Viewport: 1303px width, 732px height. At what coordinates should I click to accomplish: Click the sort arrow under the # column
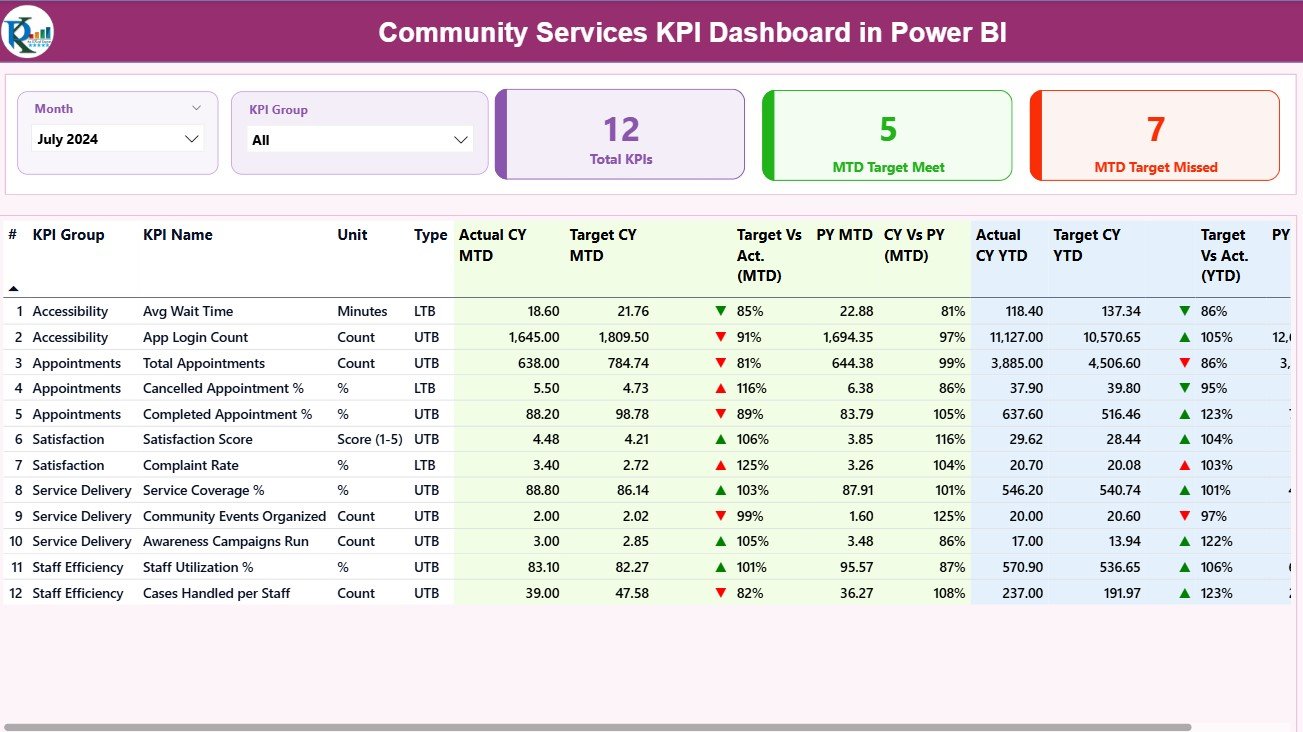coord(13,288)
